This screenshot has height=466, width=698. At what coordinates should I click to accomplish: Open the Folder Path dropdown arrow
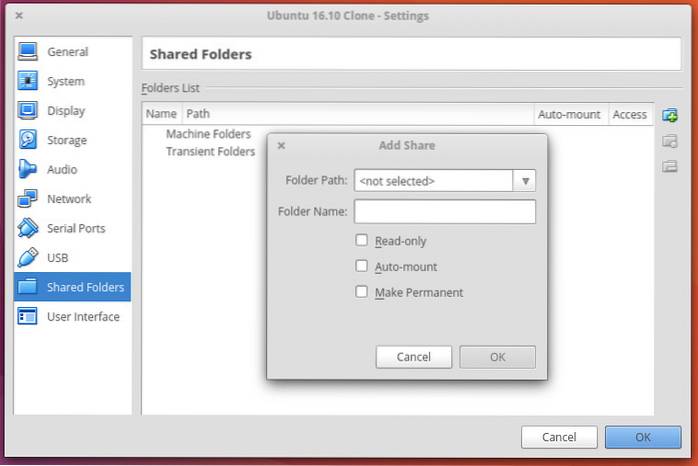click(525, 181)
